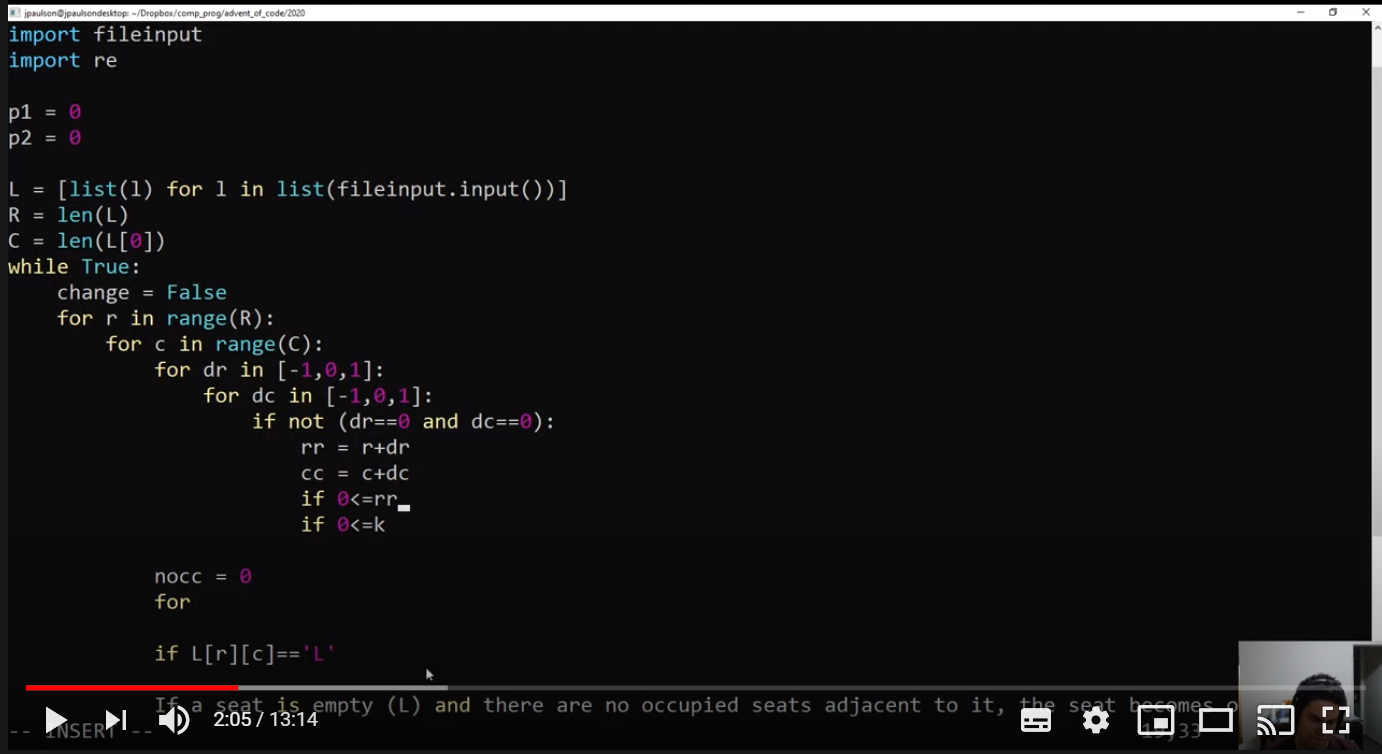Toggle subtitles on the video player
Viewport: 1382px width, 754px height.
pos(1036,720)
